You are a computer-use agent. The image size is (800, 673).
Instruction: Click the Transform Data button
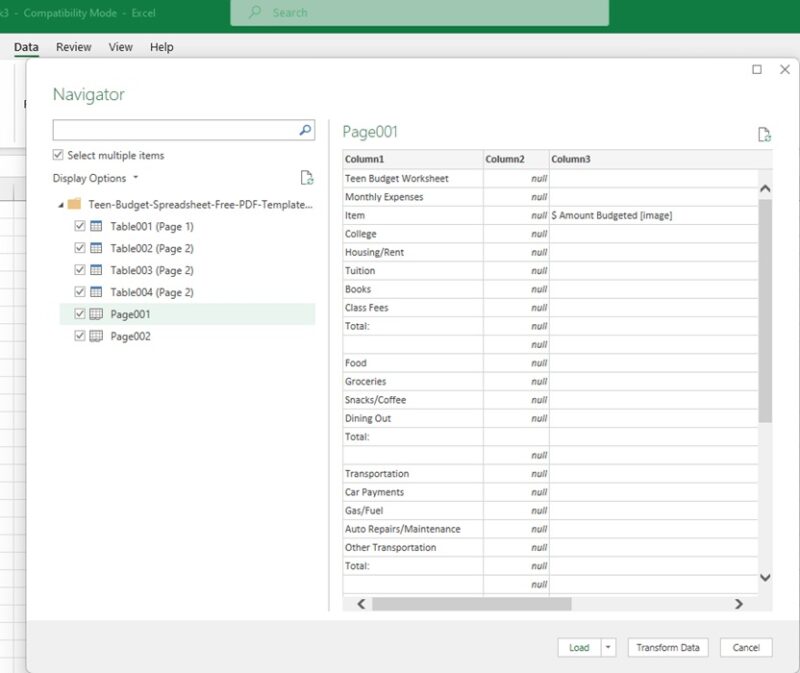pos(667,647)
